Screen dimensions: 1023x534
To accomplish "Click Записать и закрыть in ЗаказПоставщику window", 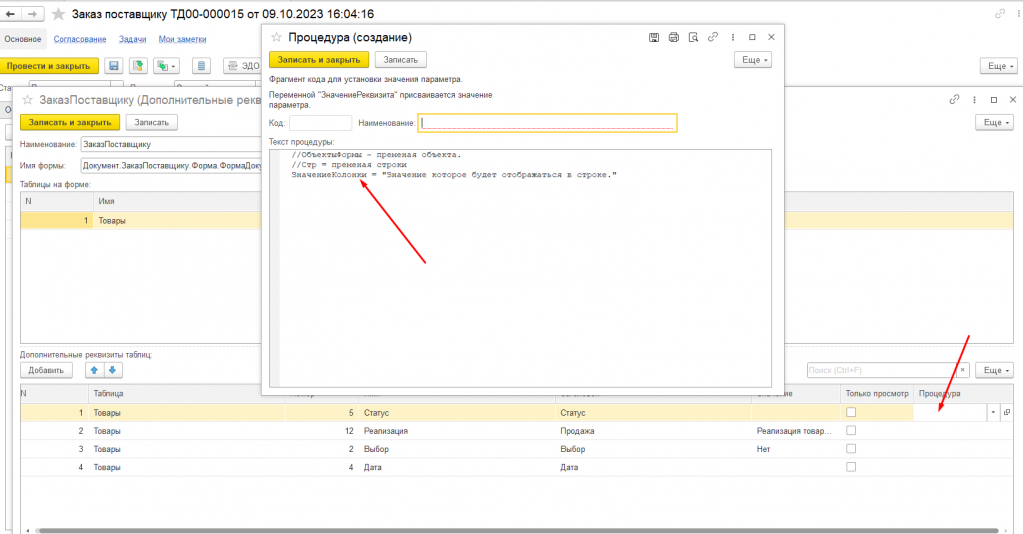I will tap(70, 122).
